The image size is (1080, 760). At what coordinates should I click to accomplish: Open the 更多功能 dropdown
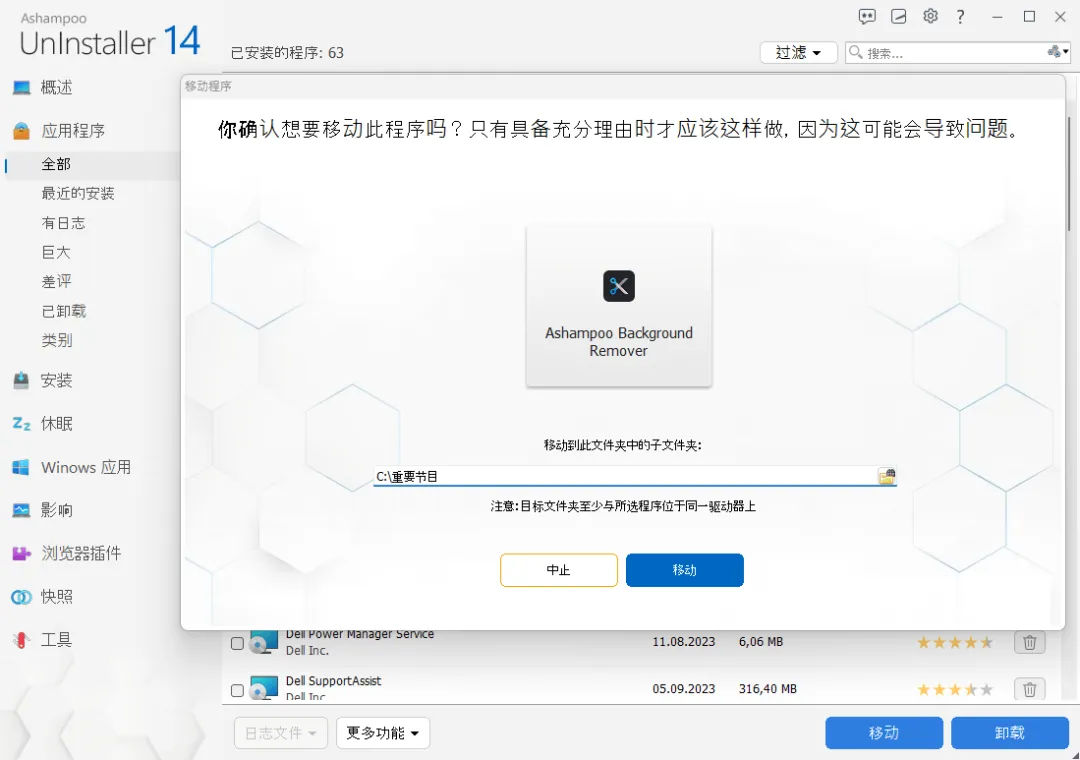pyautogui.click(x=383, y=732)
